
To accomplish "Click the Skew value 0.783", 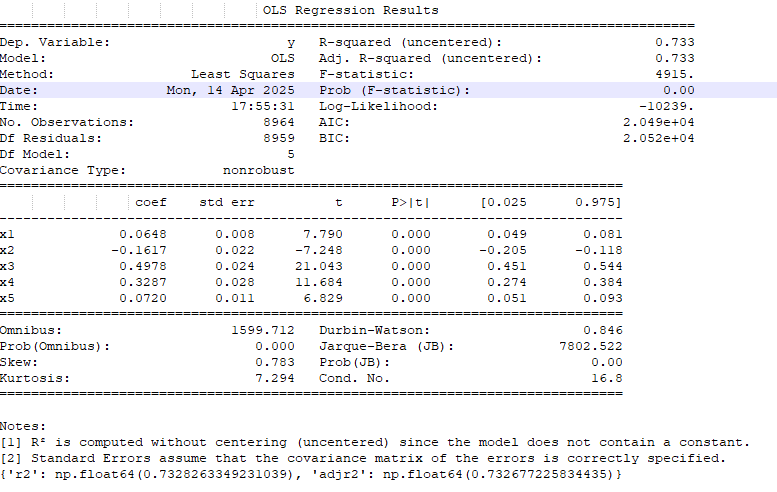I will point(275,362).
